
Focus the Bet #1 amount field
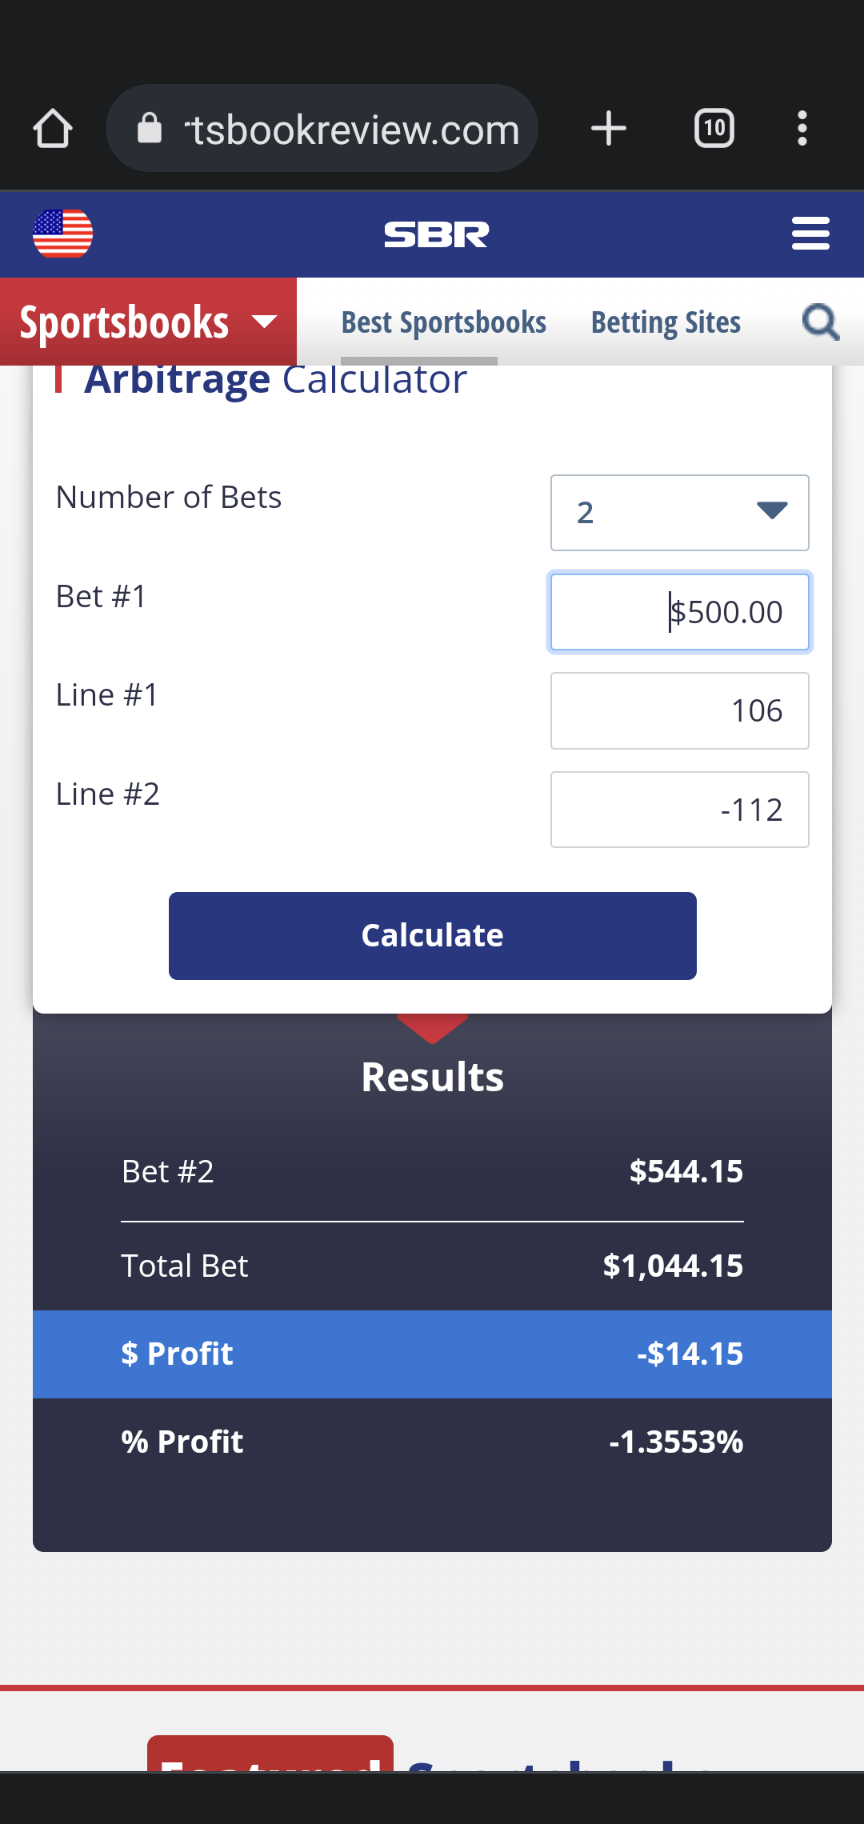pyautogui.click(x=680, y=612)
